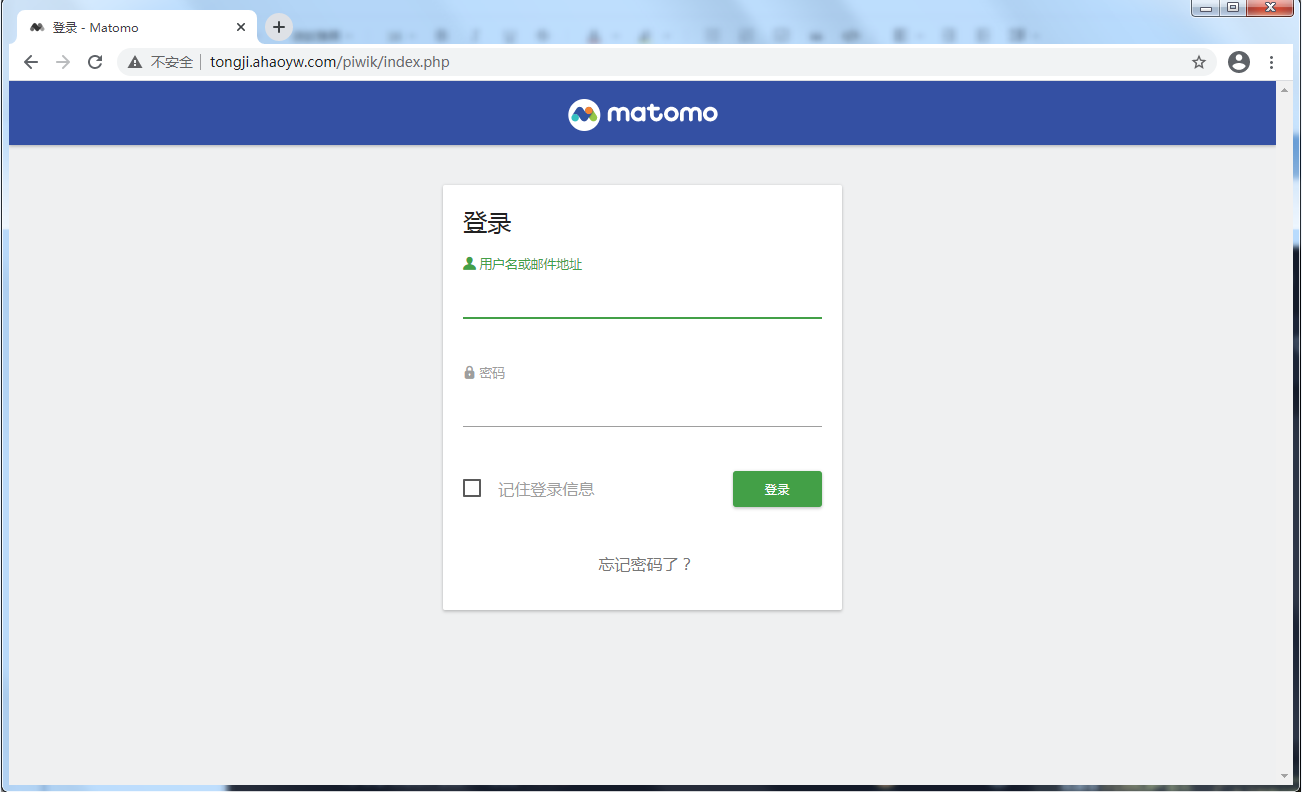
Task: Focus the 用户名或邮件地址 input field
Action: click(642, 301)
